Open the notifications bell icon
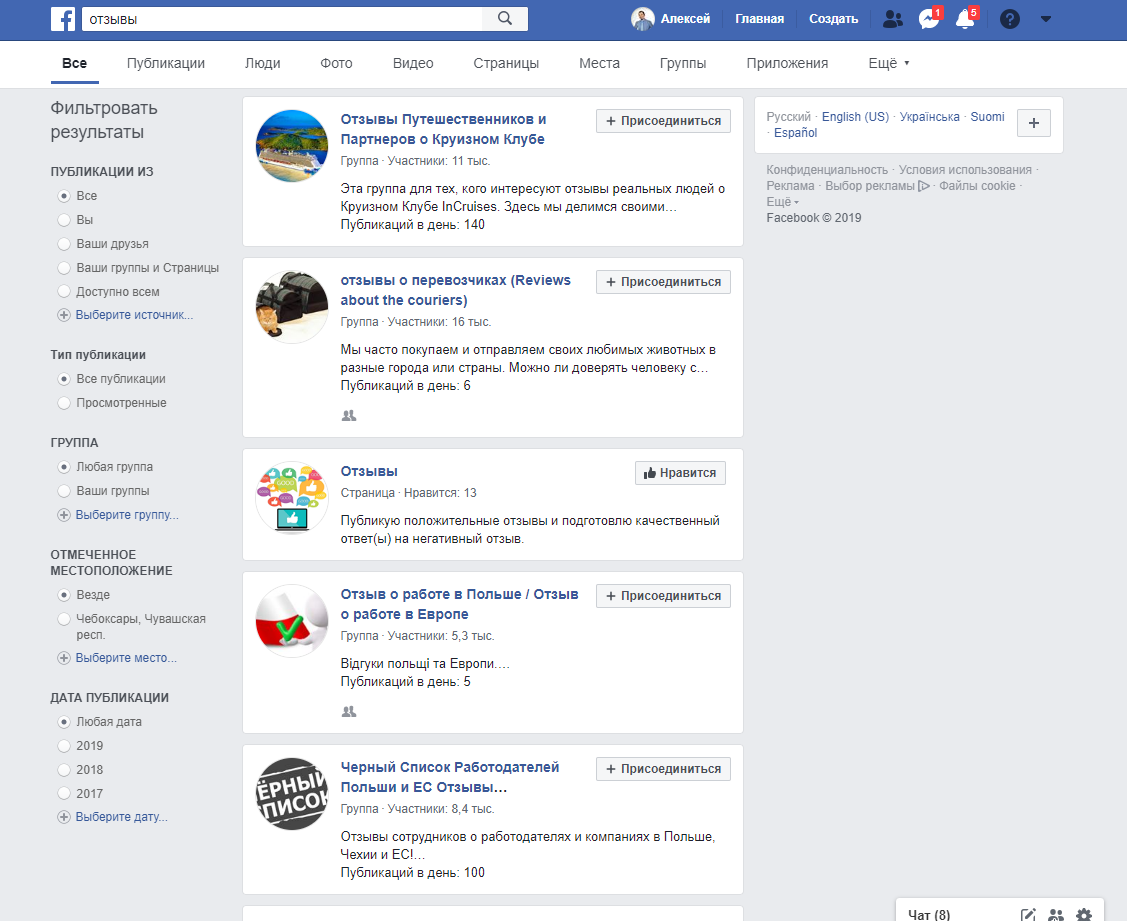Viewport: 1127px width, 921px height. tap(963, 18)
